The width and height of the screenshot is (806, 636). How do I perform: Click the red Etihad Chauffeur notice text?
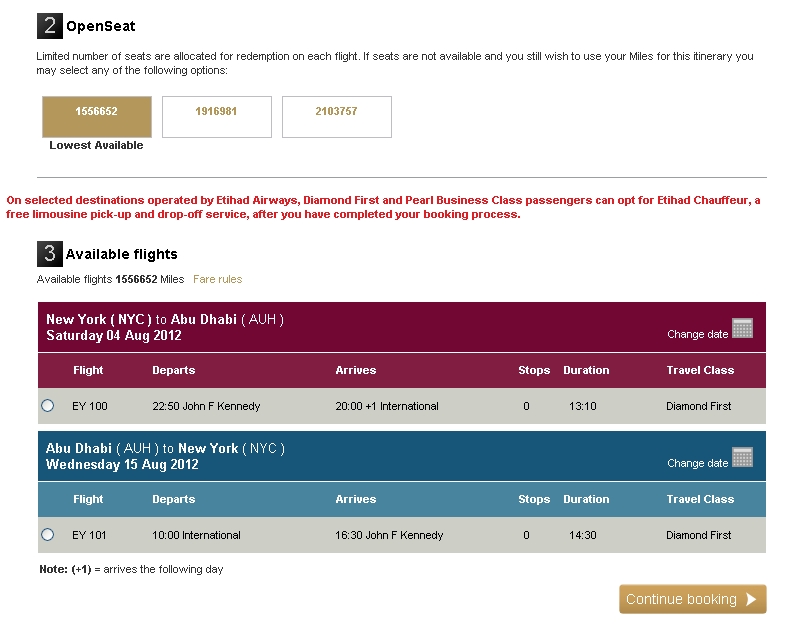click(383, 207)
